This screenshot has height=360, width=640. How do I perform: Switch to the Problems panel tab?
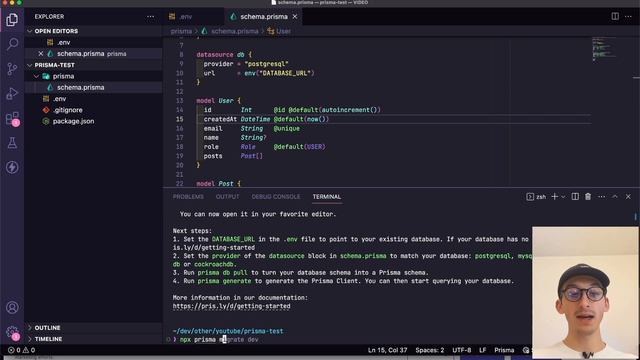(188, 197)
